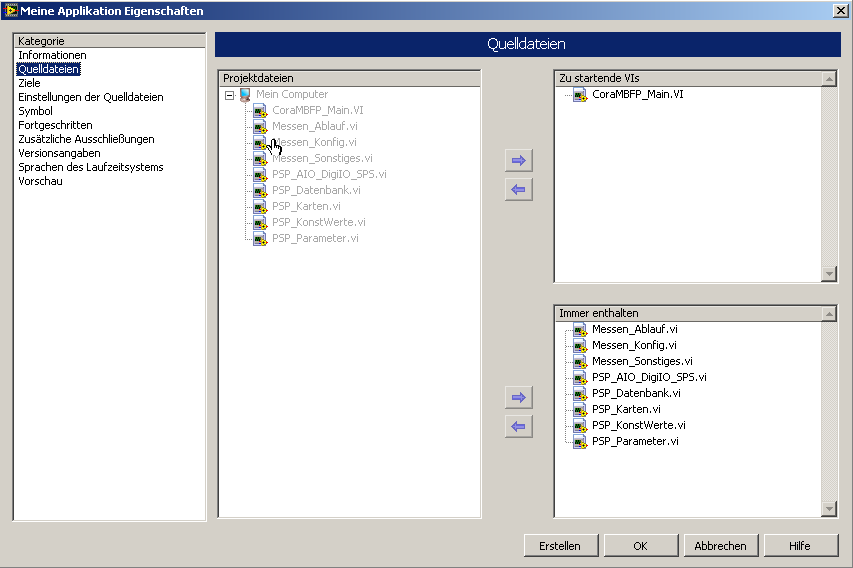
Task: Click the VI icon of PSP_Karten.vi in Immer enthalten
Action: click(x=580, y=410)
